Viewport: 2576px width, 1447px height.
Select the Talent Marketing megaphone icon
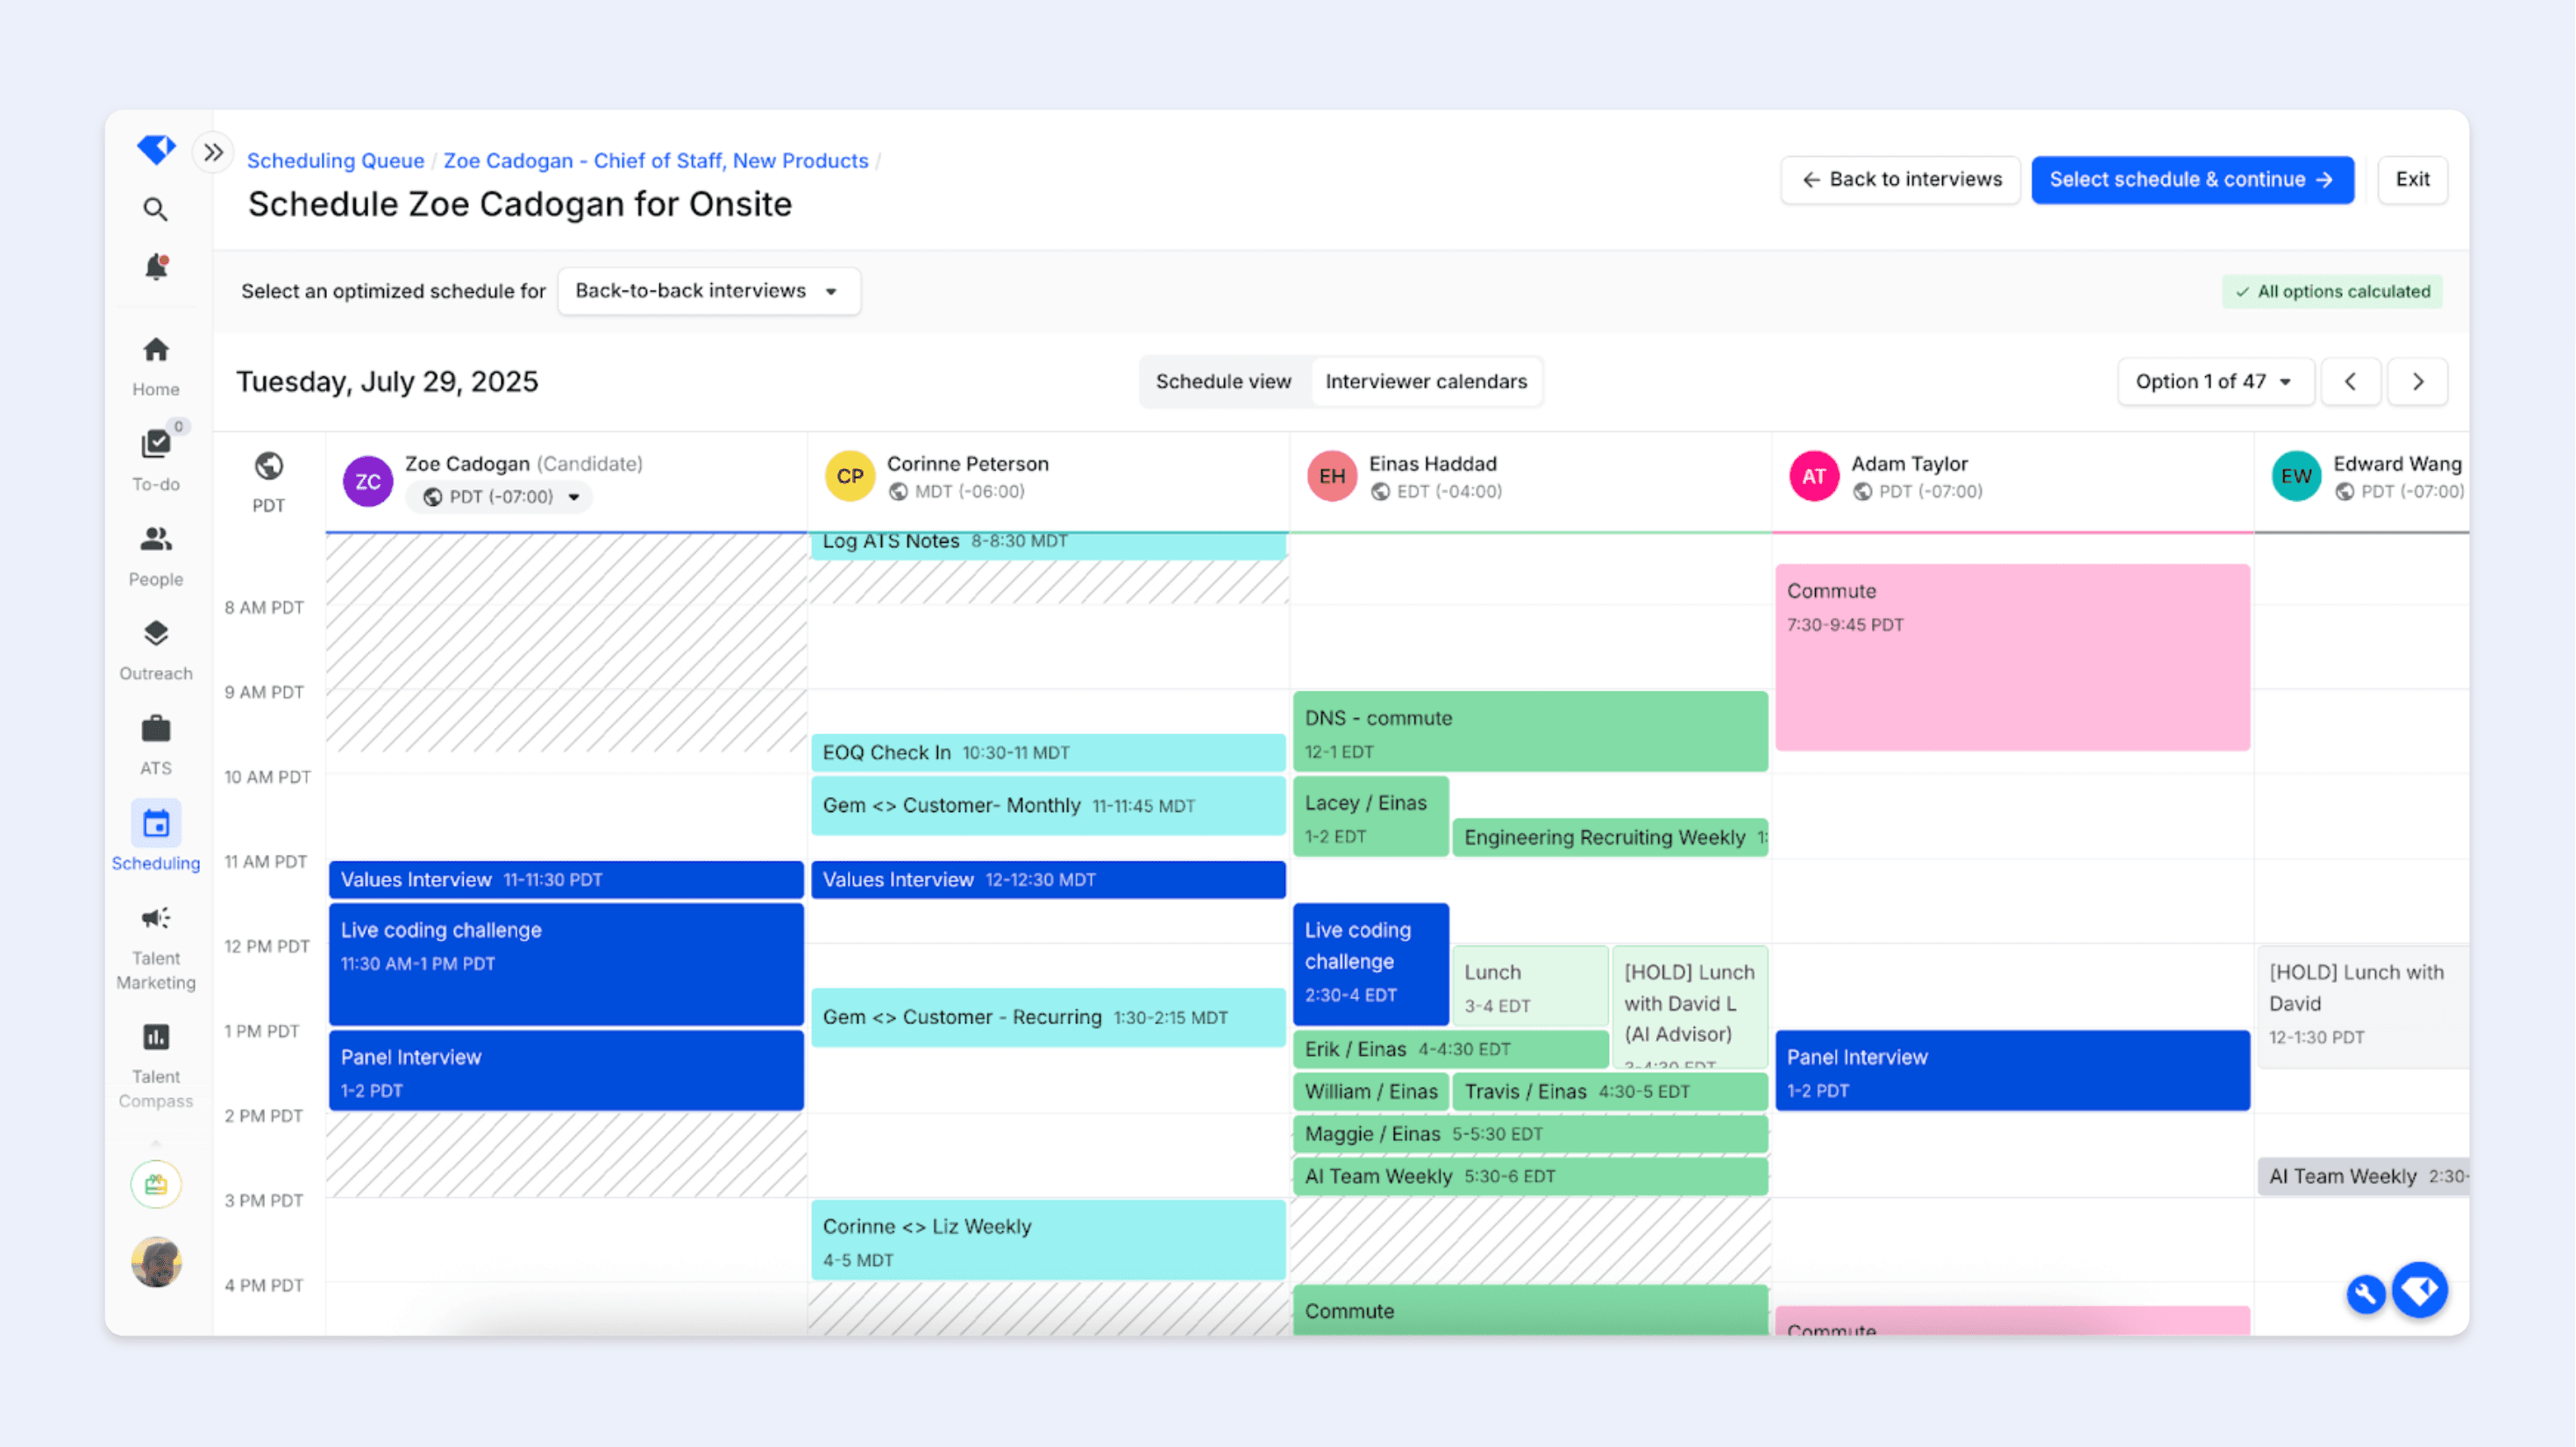(x=156, y=918)
